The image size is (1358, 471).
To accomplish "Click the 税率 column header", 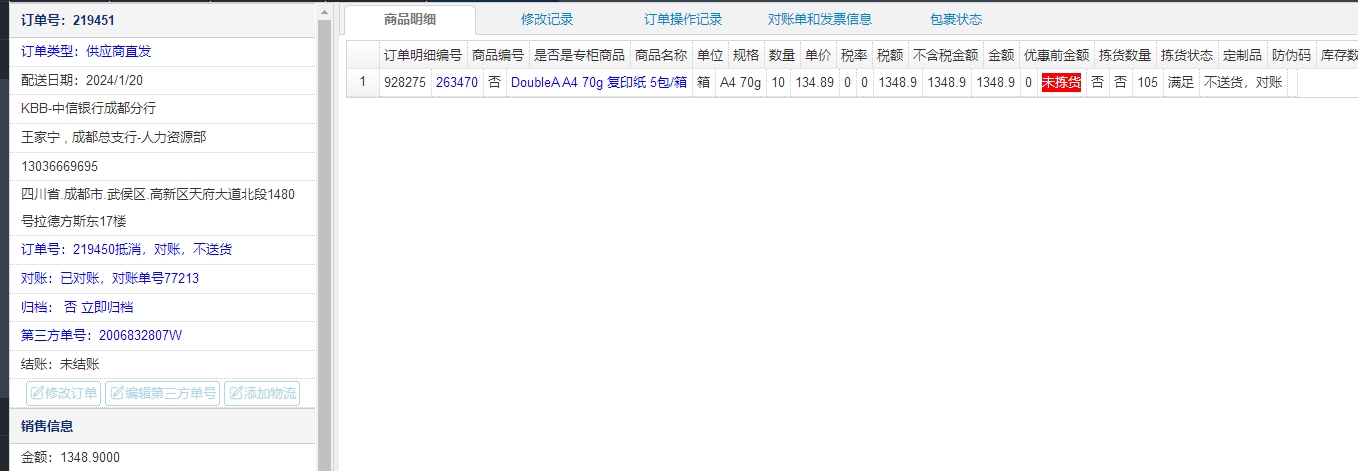I will point(854,56).
